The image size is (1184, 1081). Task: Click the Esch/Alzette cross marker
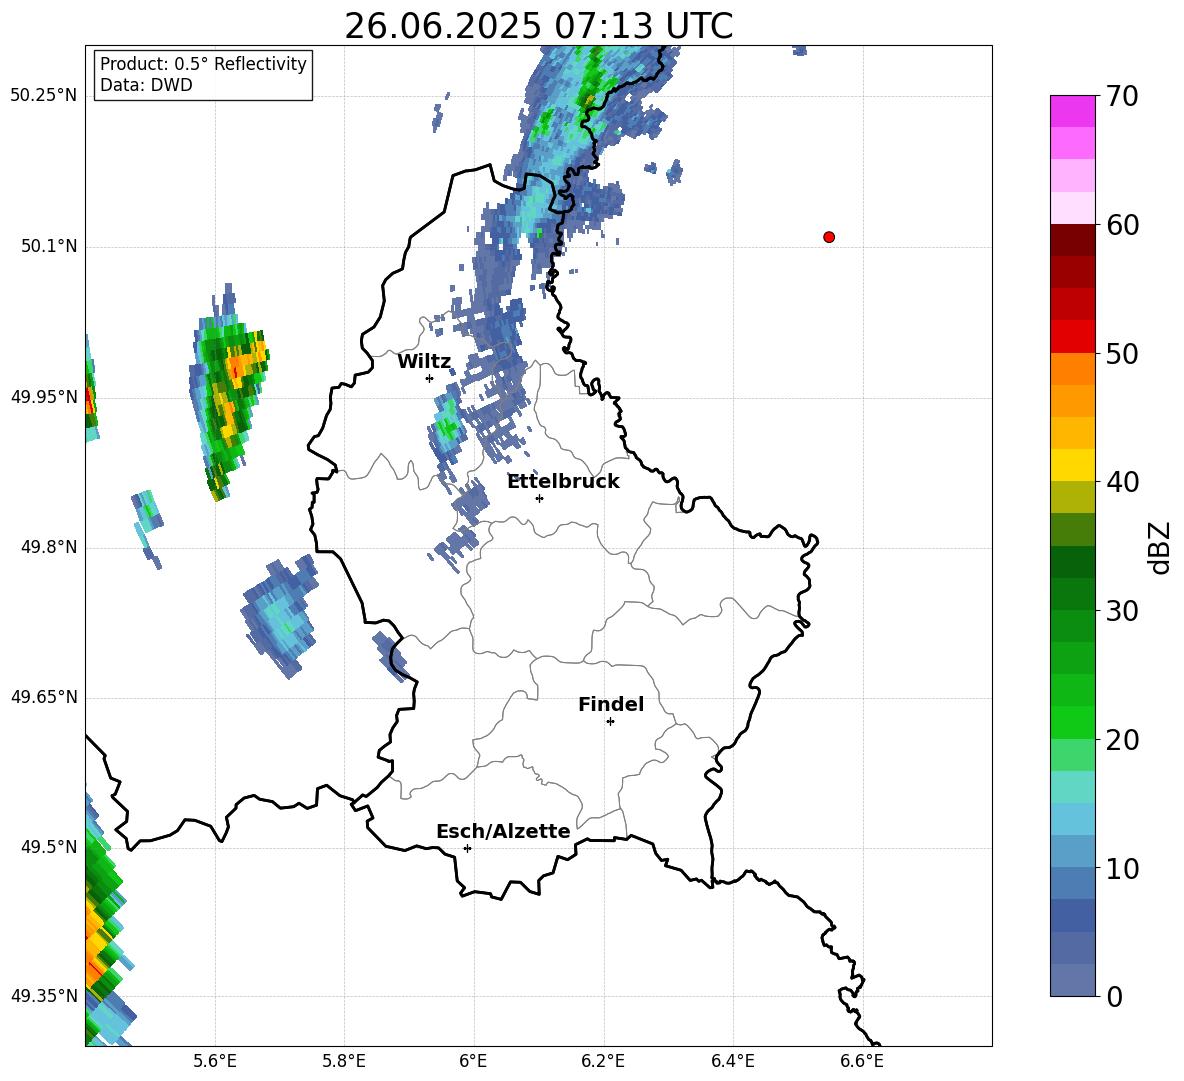click(x=467, y=848)
